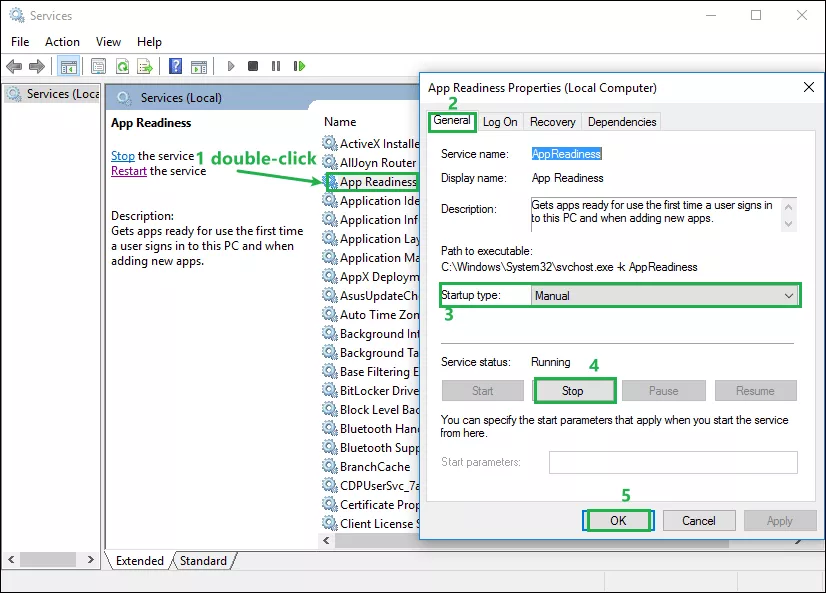Select the Background Intelligent Transfer row

tap(371, 333)
